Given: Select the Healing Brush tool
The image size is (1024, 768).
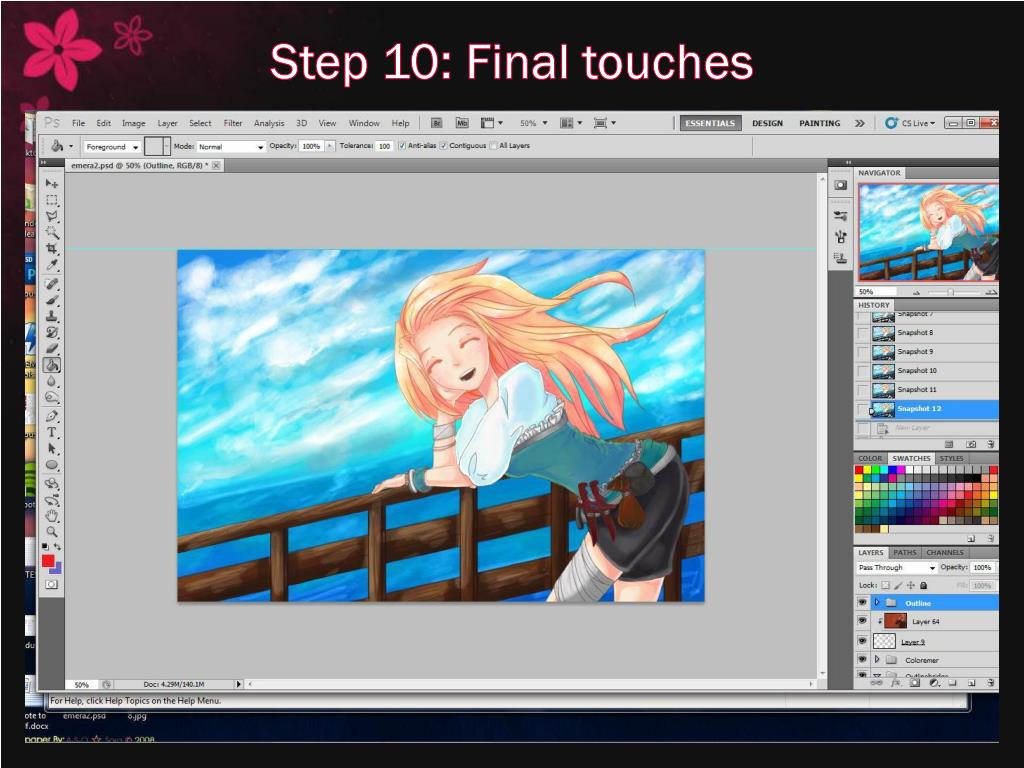Looking at the screenshot, I should click(52, 283).
